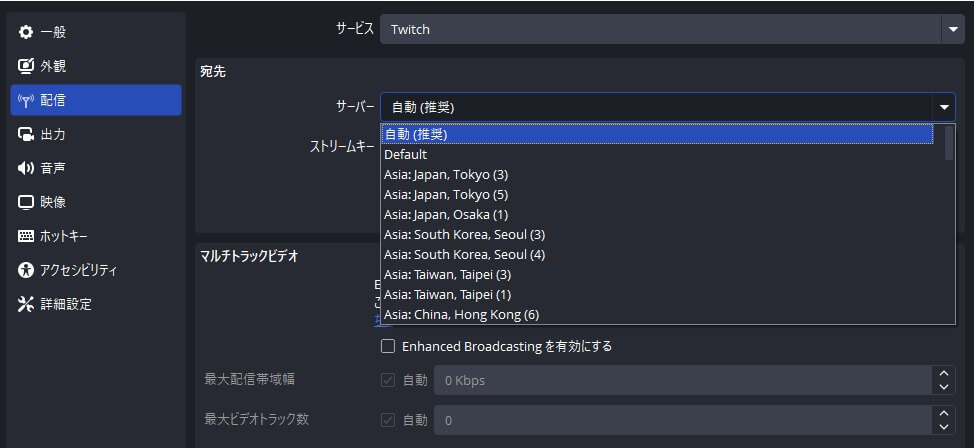Open the 一般 settings gear icon
The height and width of the screenshot is (448, 974).
[25, 32]
